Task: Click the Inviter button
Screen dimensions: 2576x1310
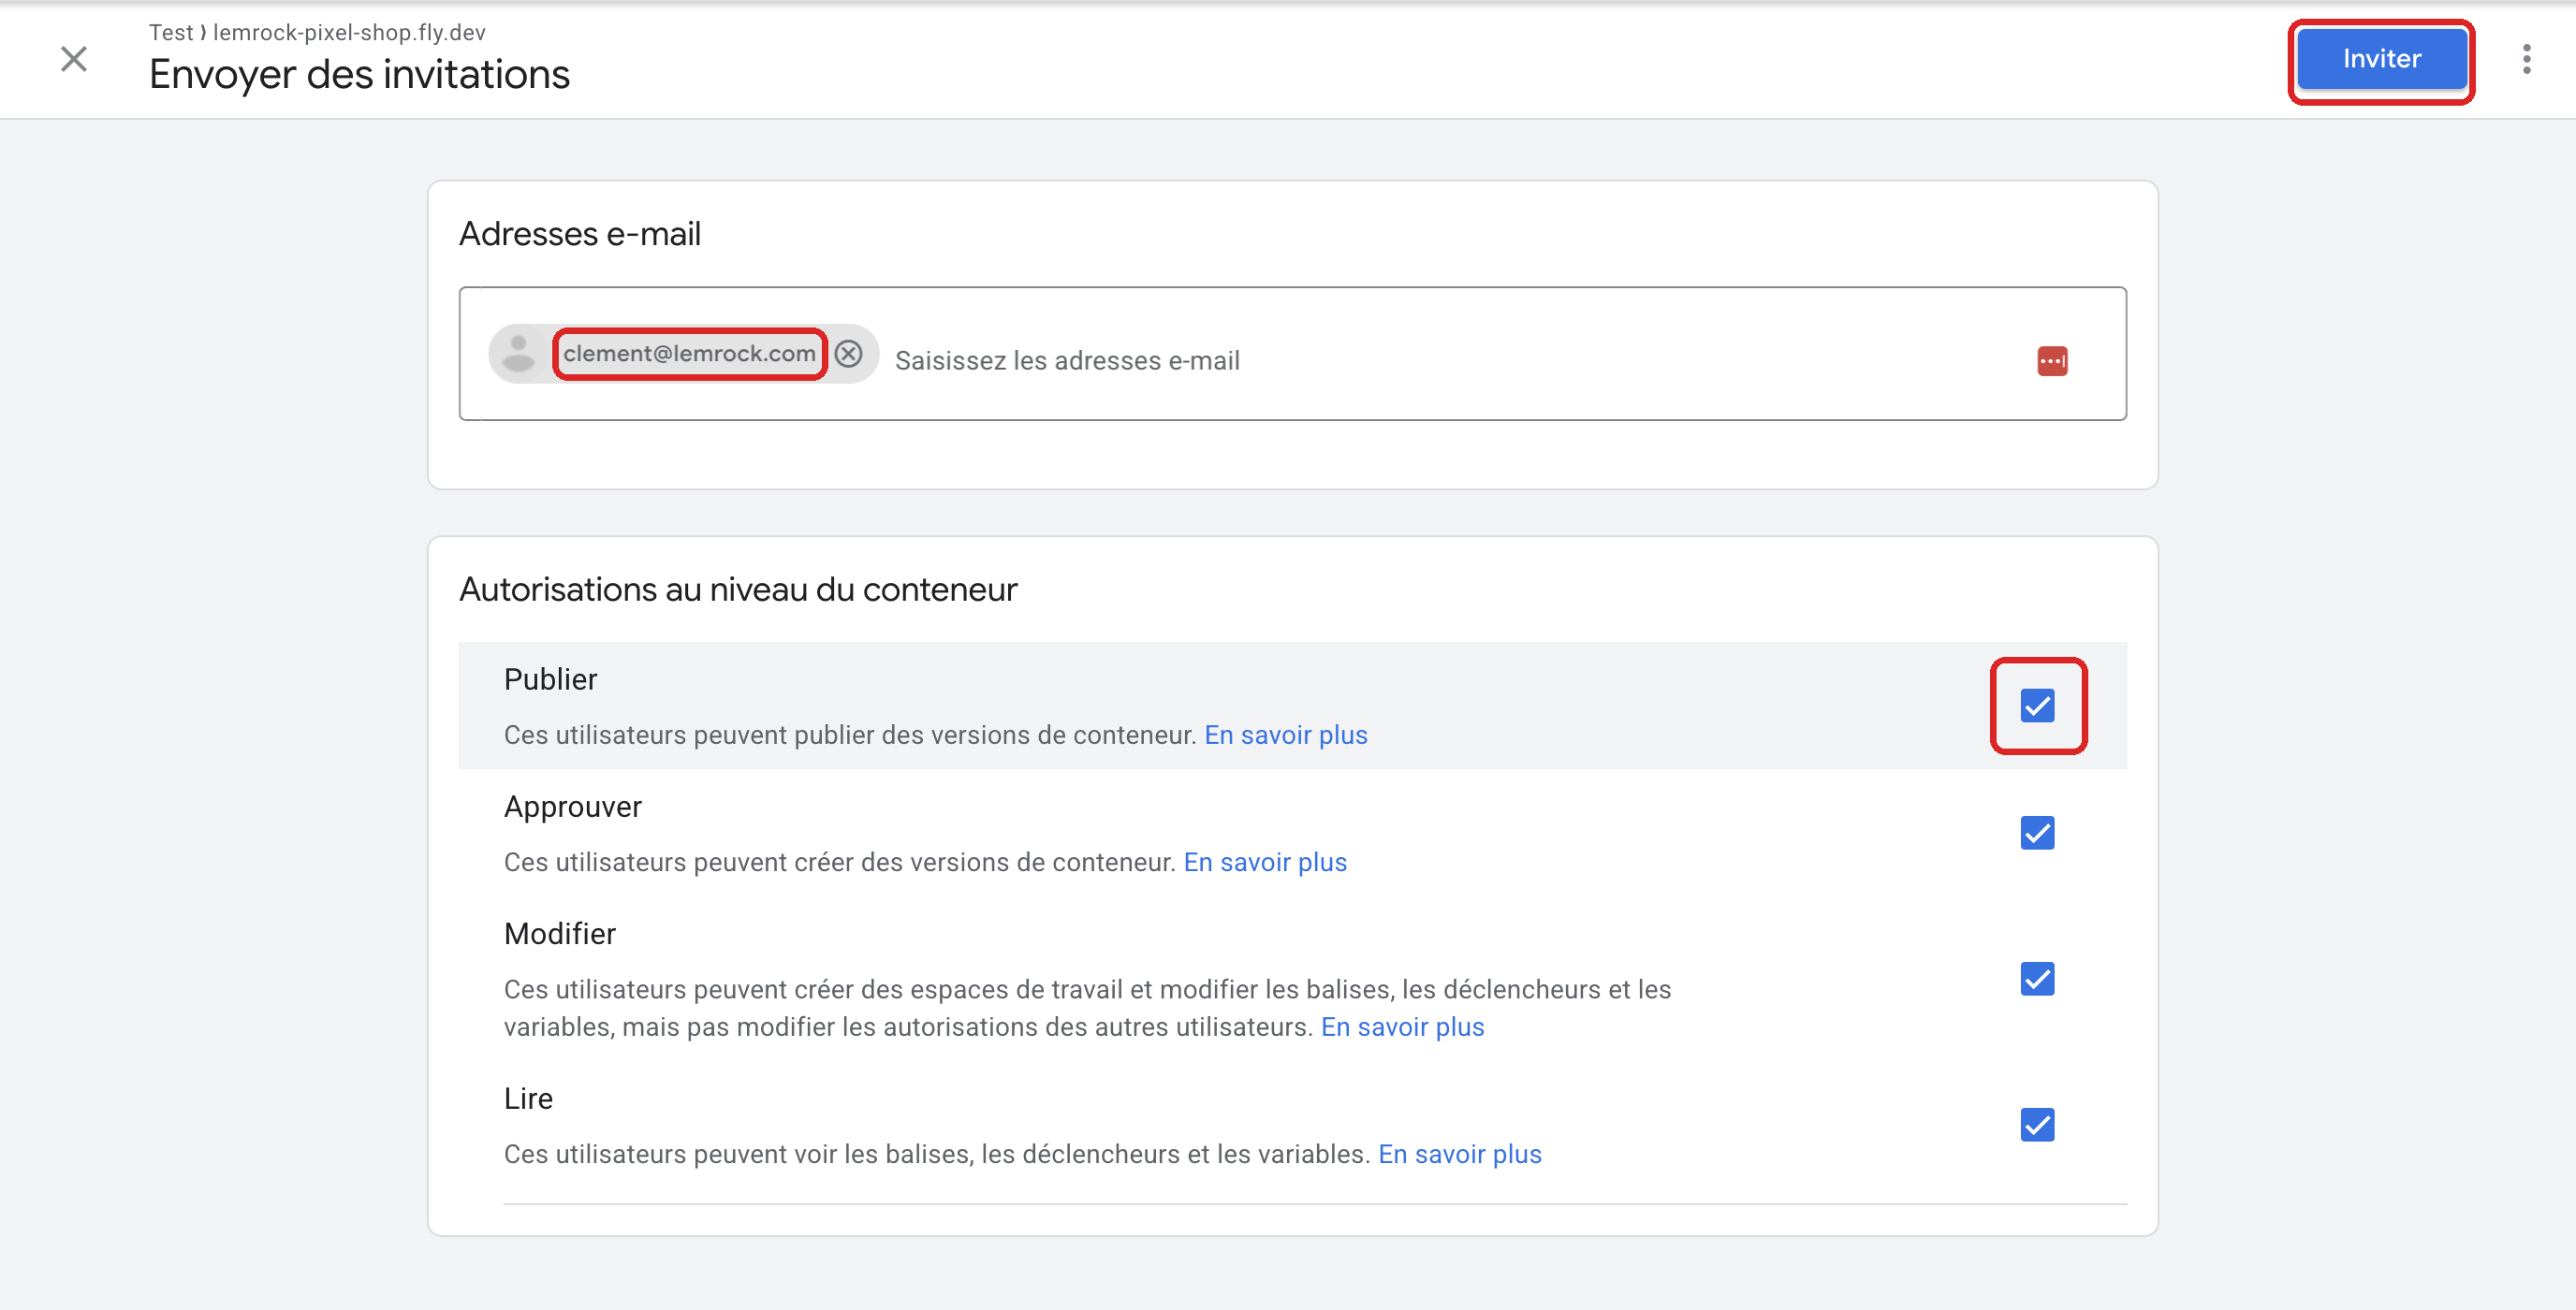Action: point(2381,59)
